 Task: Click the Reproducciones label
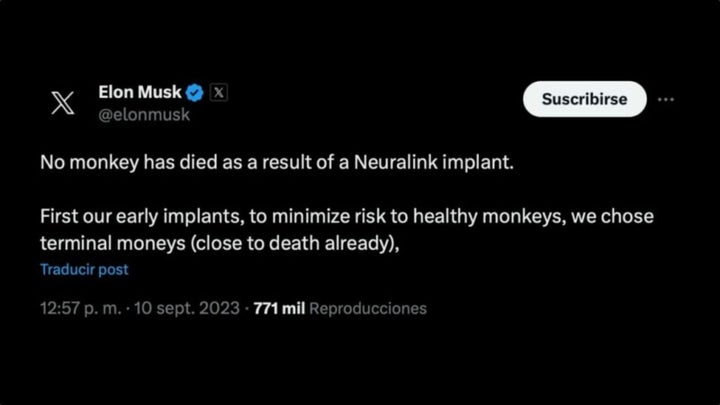(x=368, y=308)
